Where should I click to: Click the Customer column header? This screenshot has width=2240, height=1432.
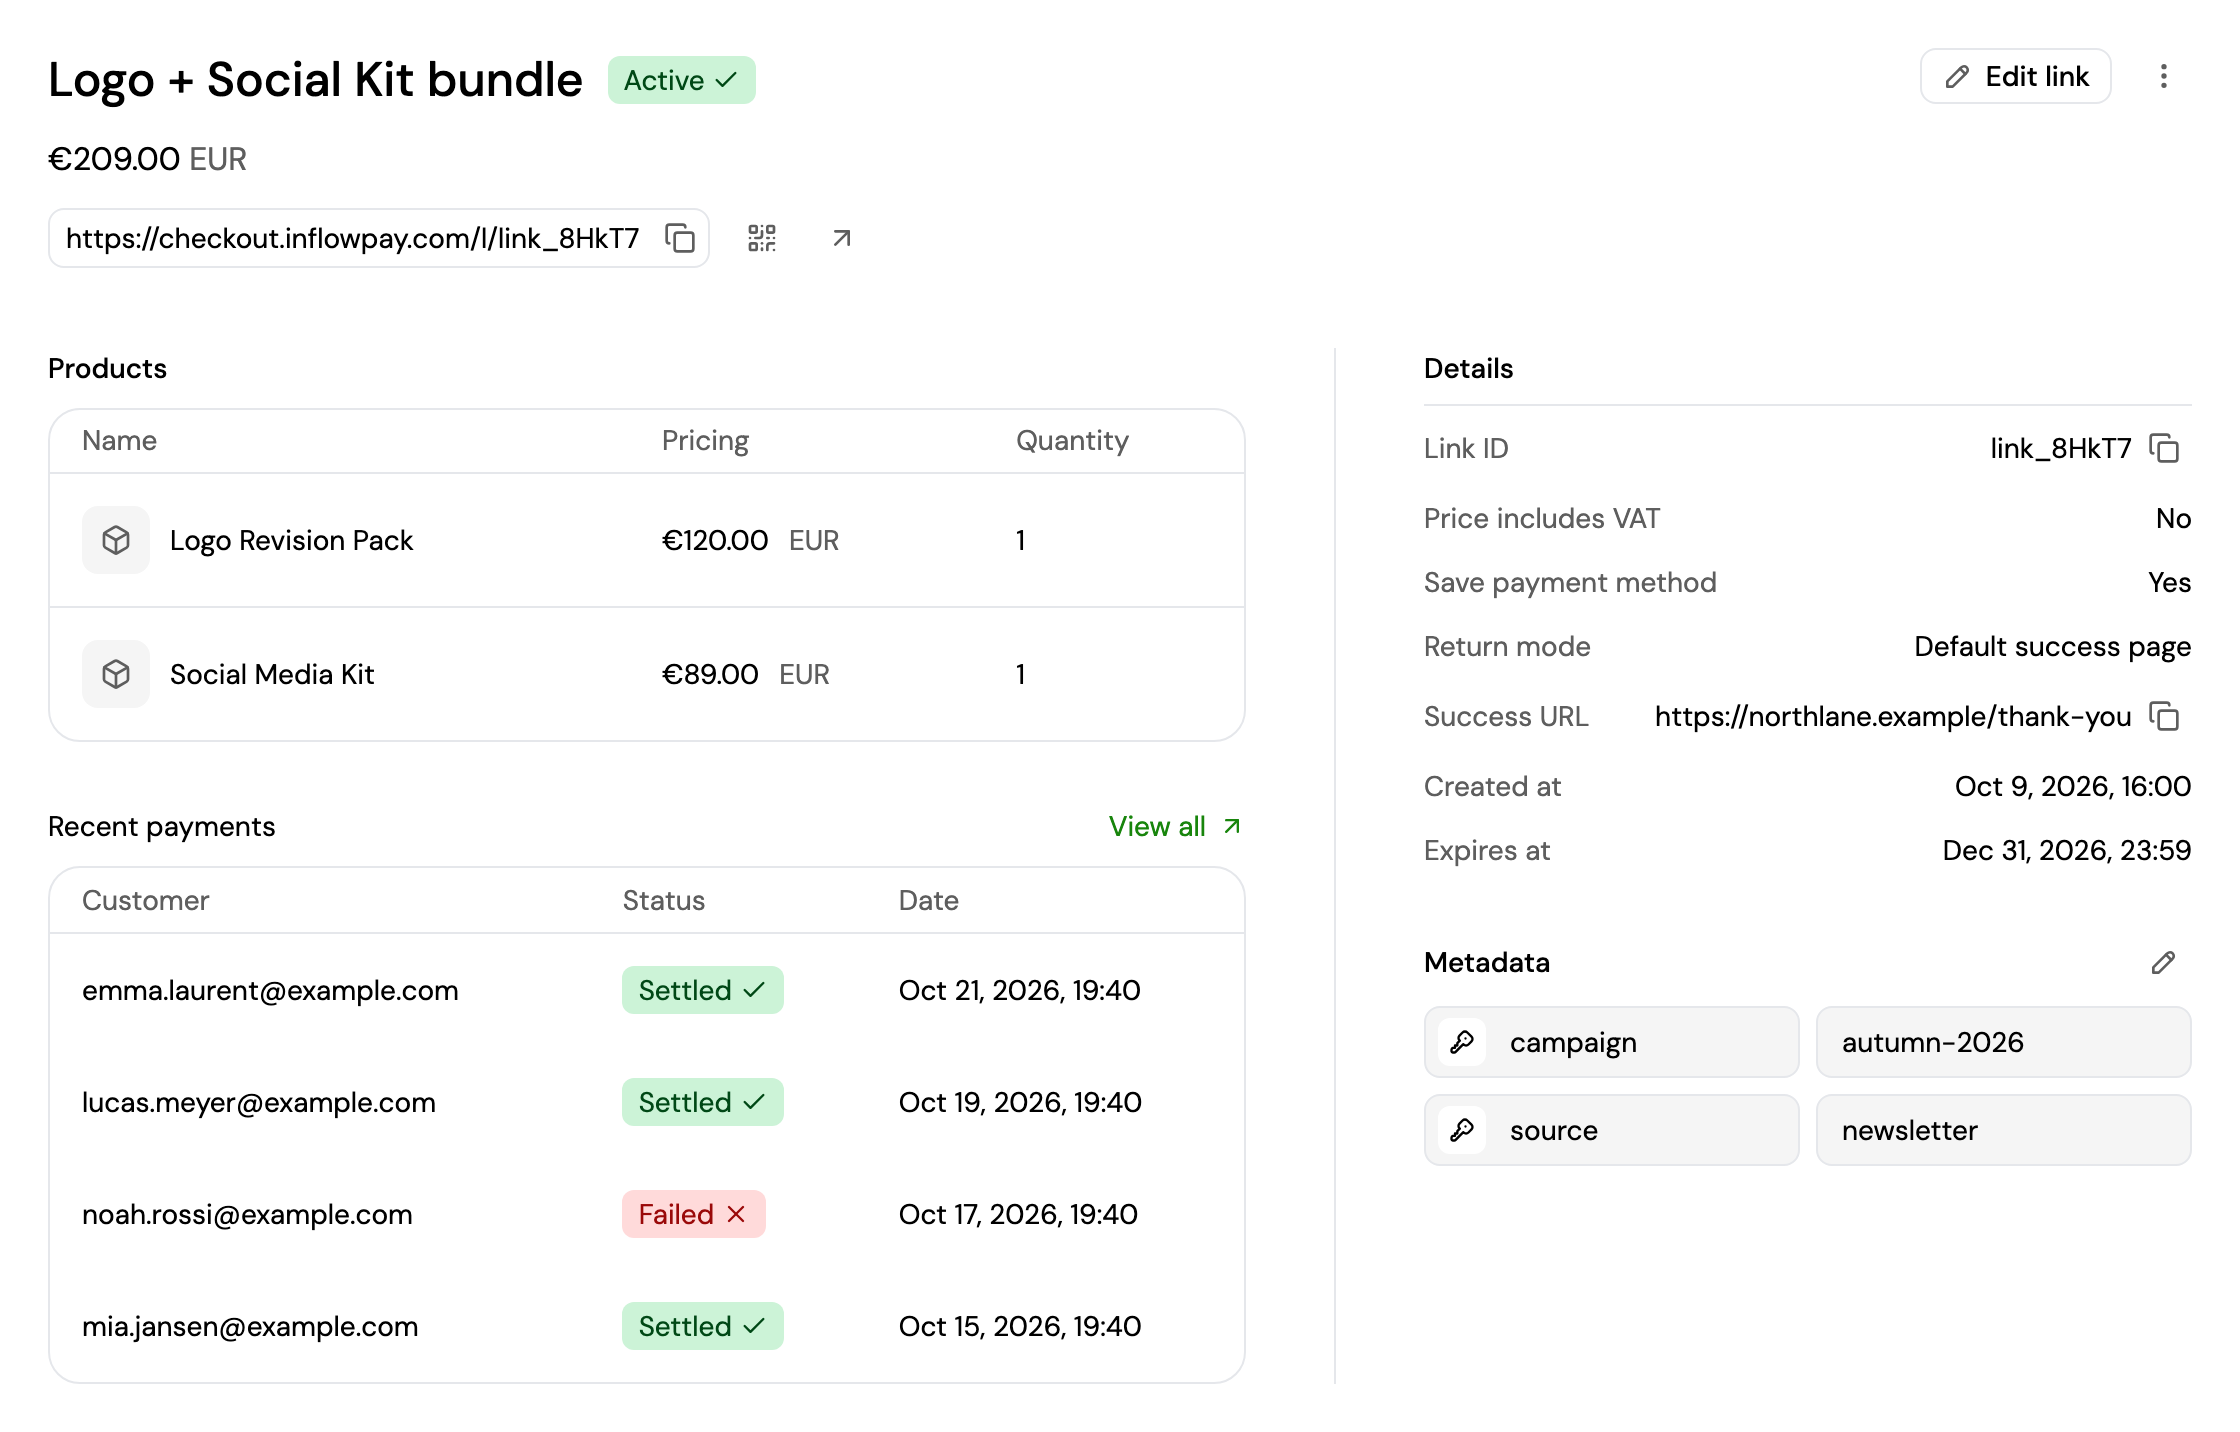pos(145,900)
